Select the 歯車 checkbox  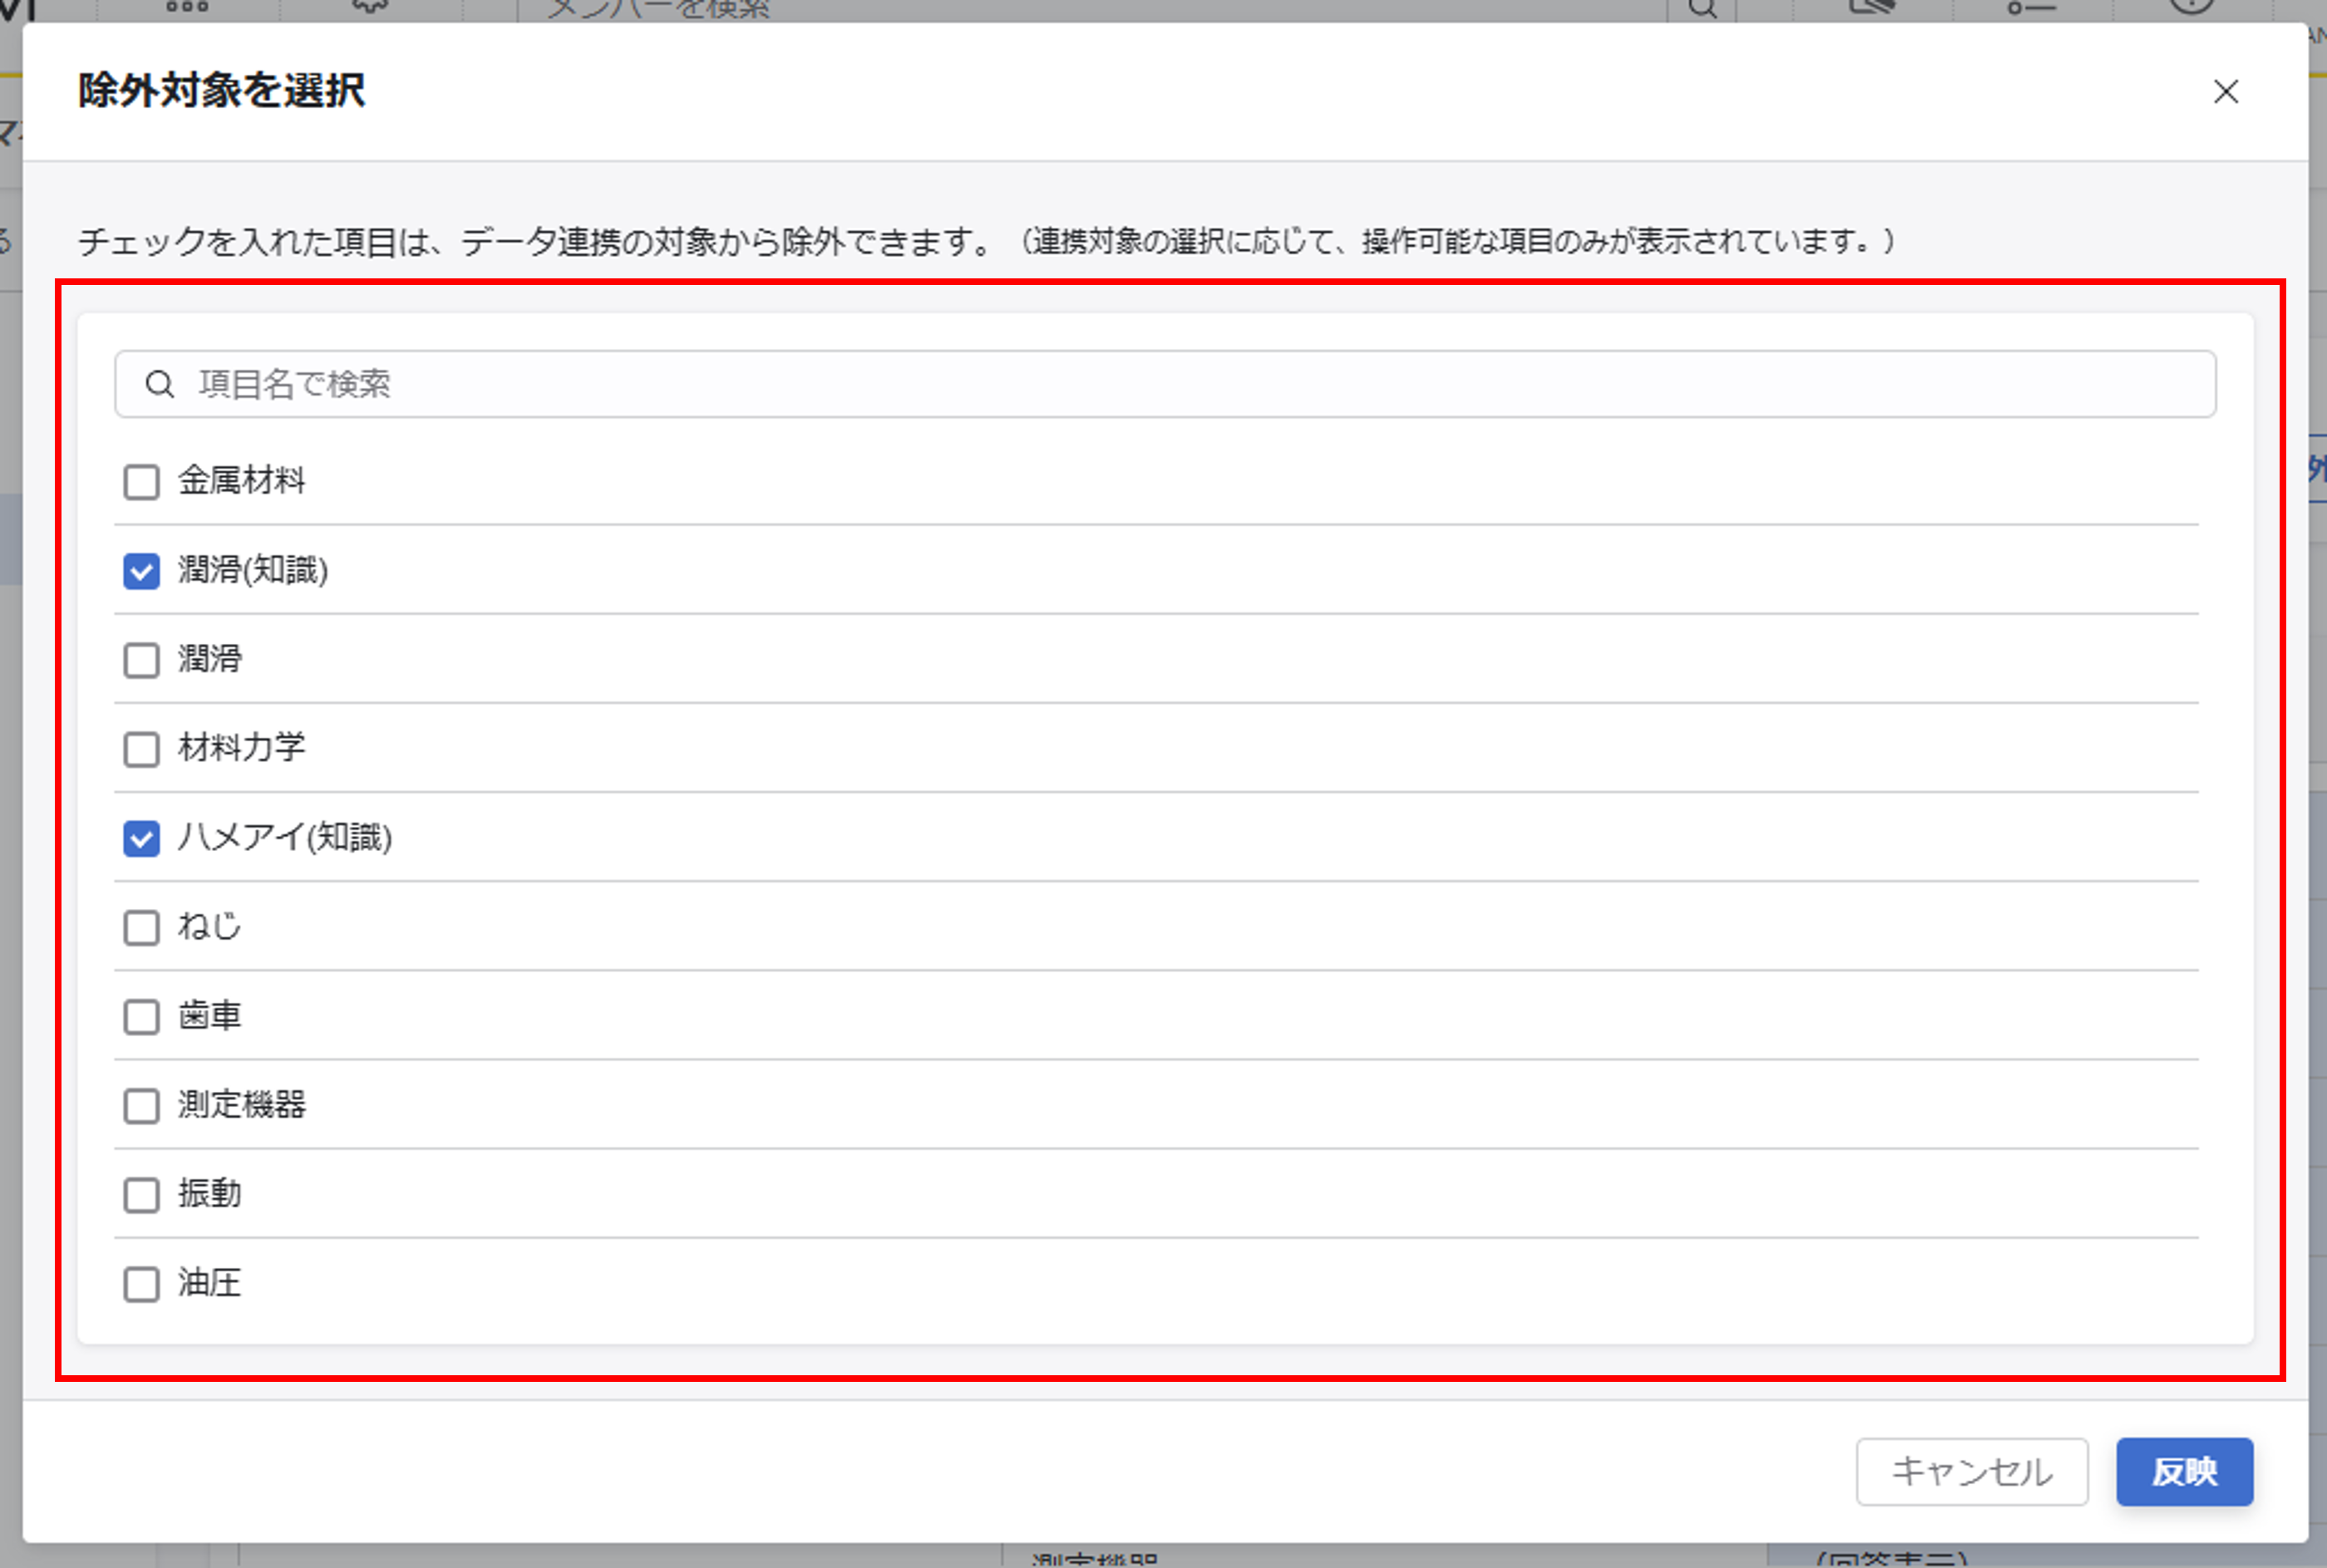tap(141, 1017)
